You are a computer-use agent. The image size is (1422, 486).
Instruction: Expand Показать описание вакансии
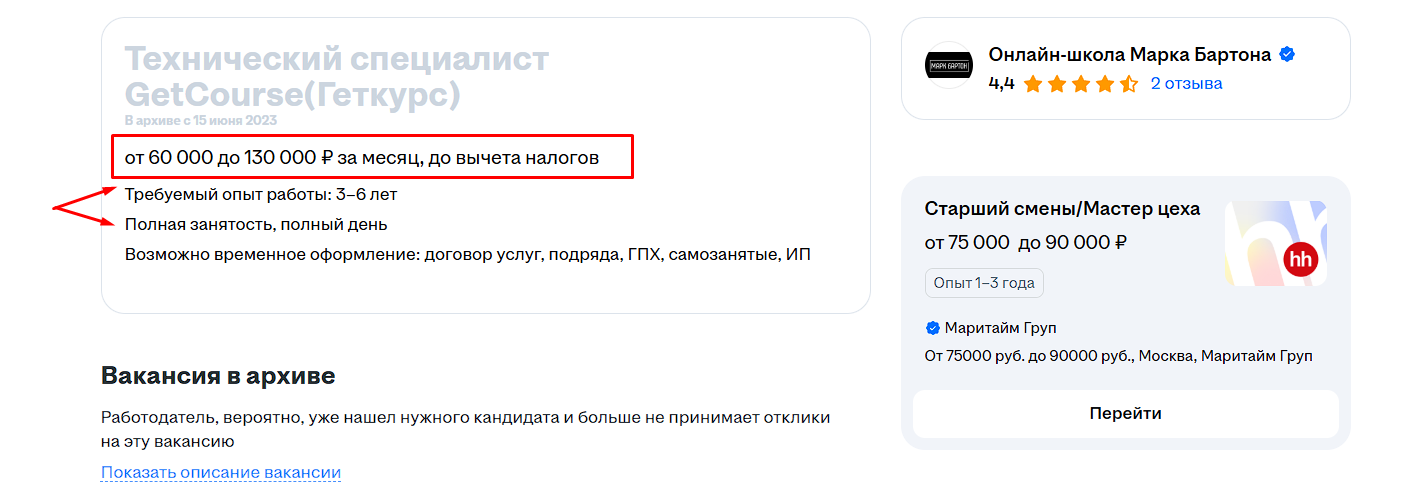click(221, 473)
